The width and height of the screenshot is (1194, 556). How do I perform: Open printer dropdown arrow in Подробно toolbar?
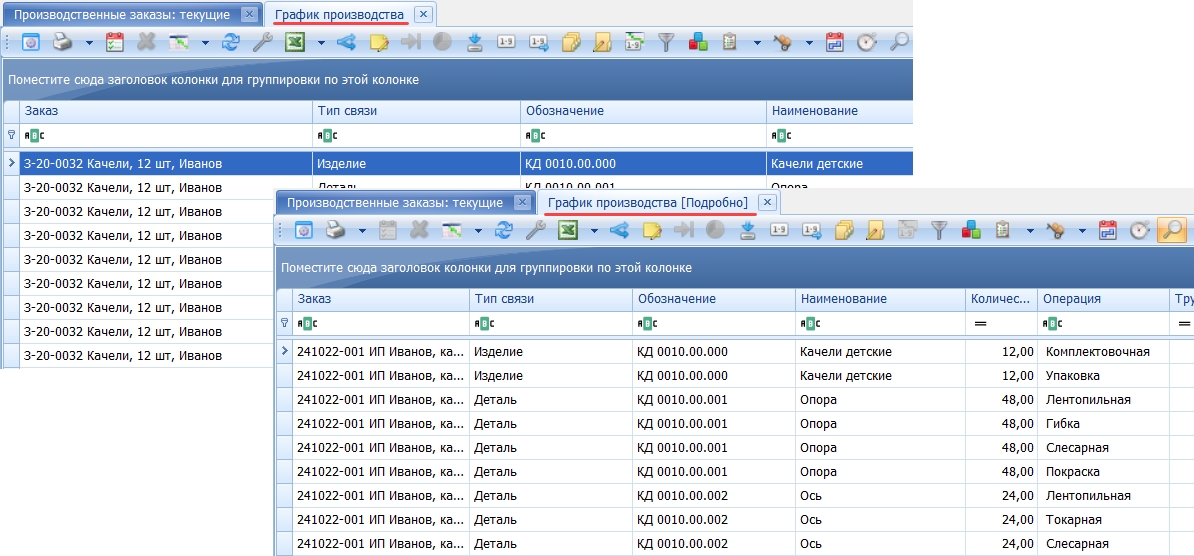point(362,230)
